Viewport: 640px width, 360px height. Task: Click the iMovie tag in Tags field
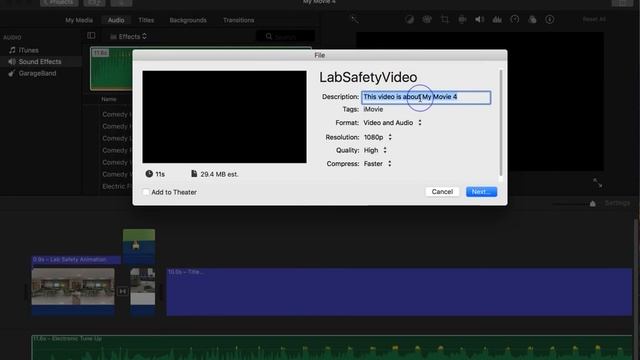(x=373, y=109)
